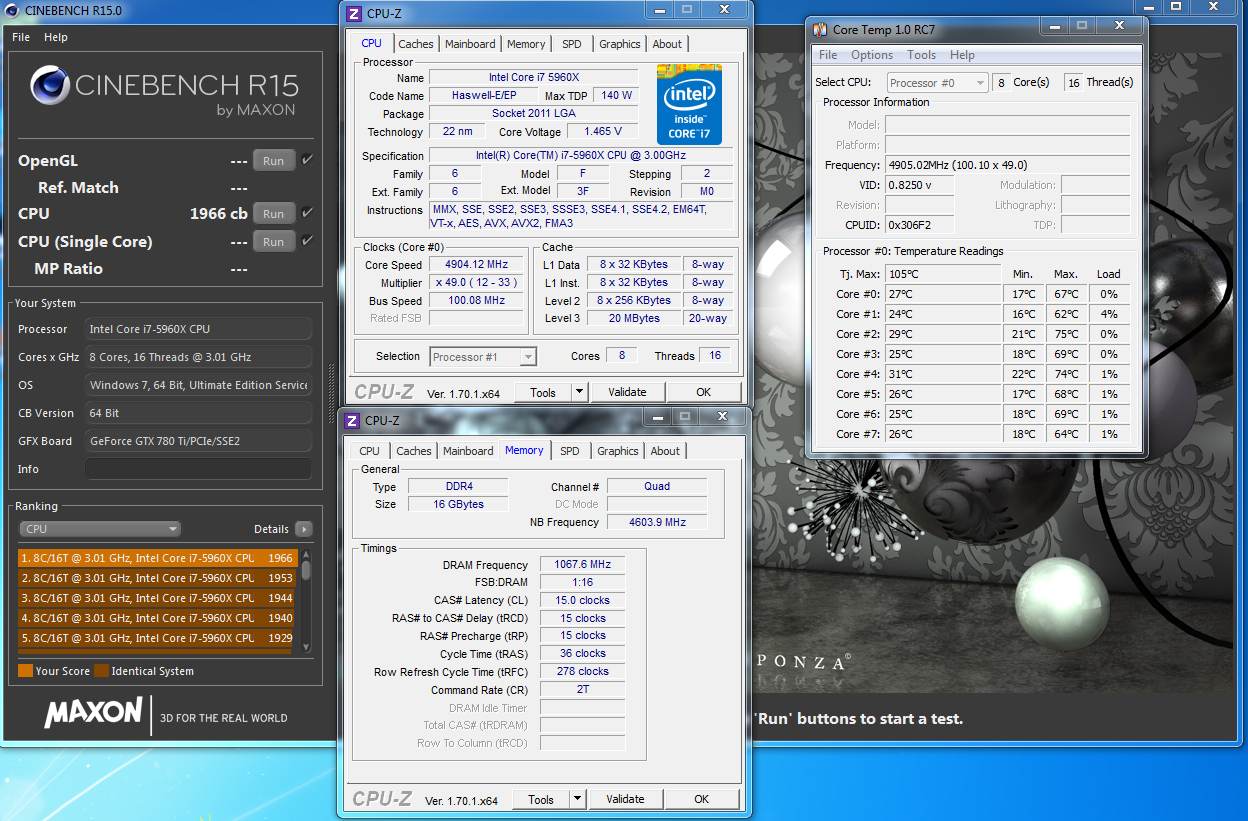
Task: Click Tools button in bottom CPU-Z window
Action: click(541, 799)
